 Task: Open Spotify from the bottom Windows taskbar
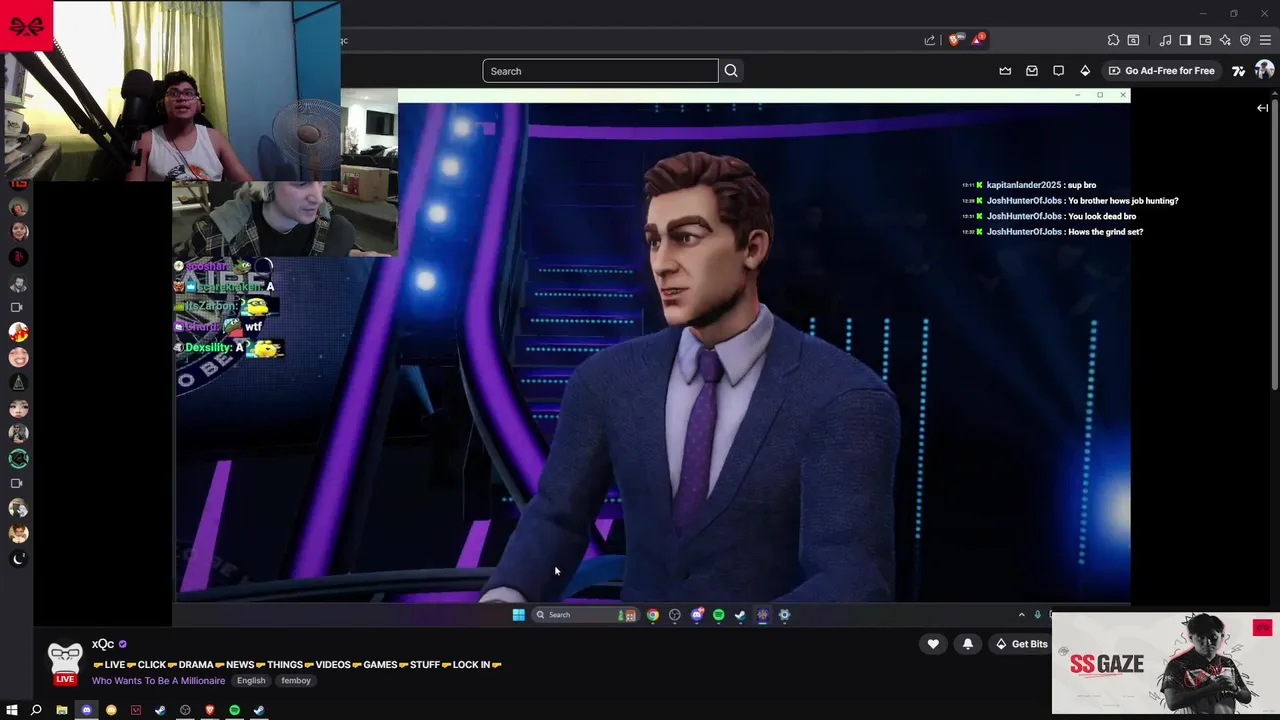click(x=234, y=710)
